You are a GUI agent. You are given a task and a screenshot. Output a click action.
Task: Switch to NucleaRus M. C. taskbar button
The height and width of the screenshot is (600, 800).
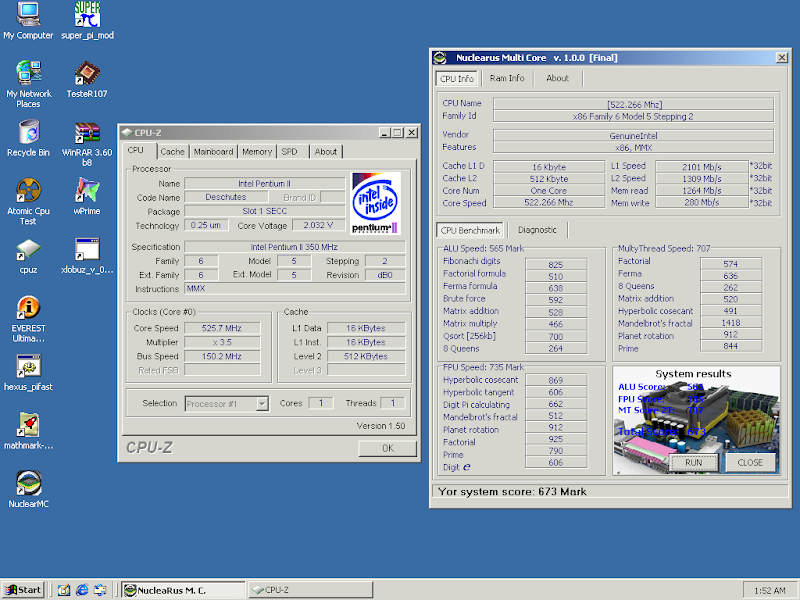coord(183,590)
